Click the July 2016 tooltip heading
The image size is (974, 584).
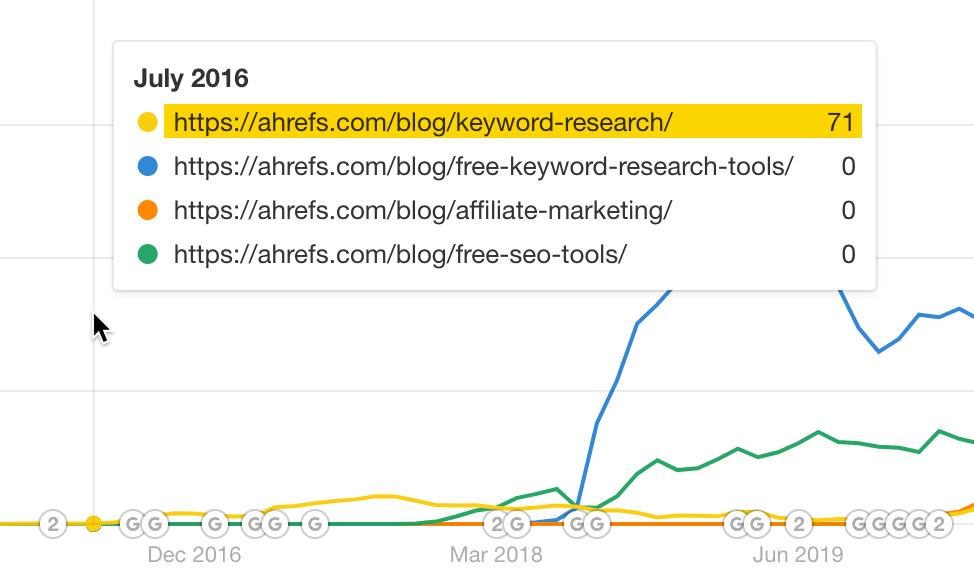[x=190, y=78]
